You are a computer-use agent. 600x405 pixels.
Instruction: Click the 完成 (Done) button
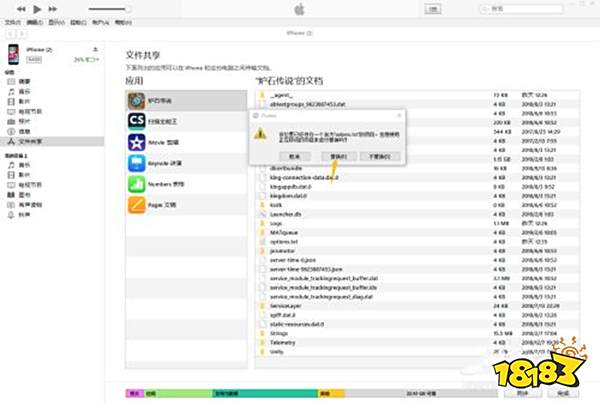pos(563,393)
